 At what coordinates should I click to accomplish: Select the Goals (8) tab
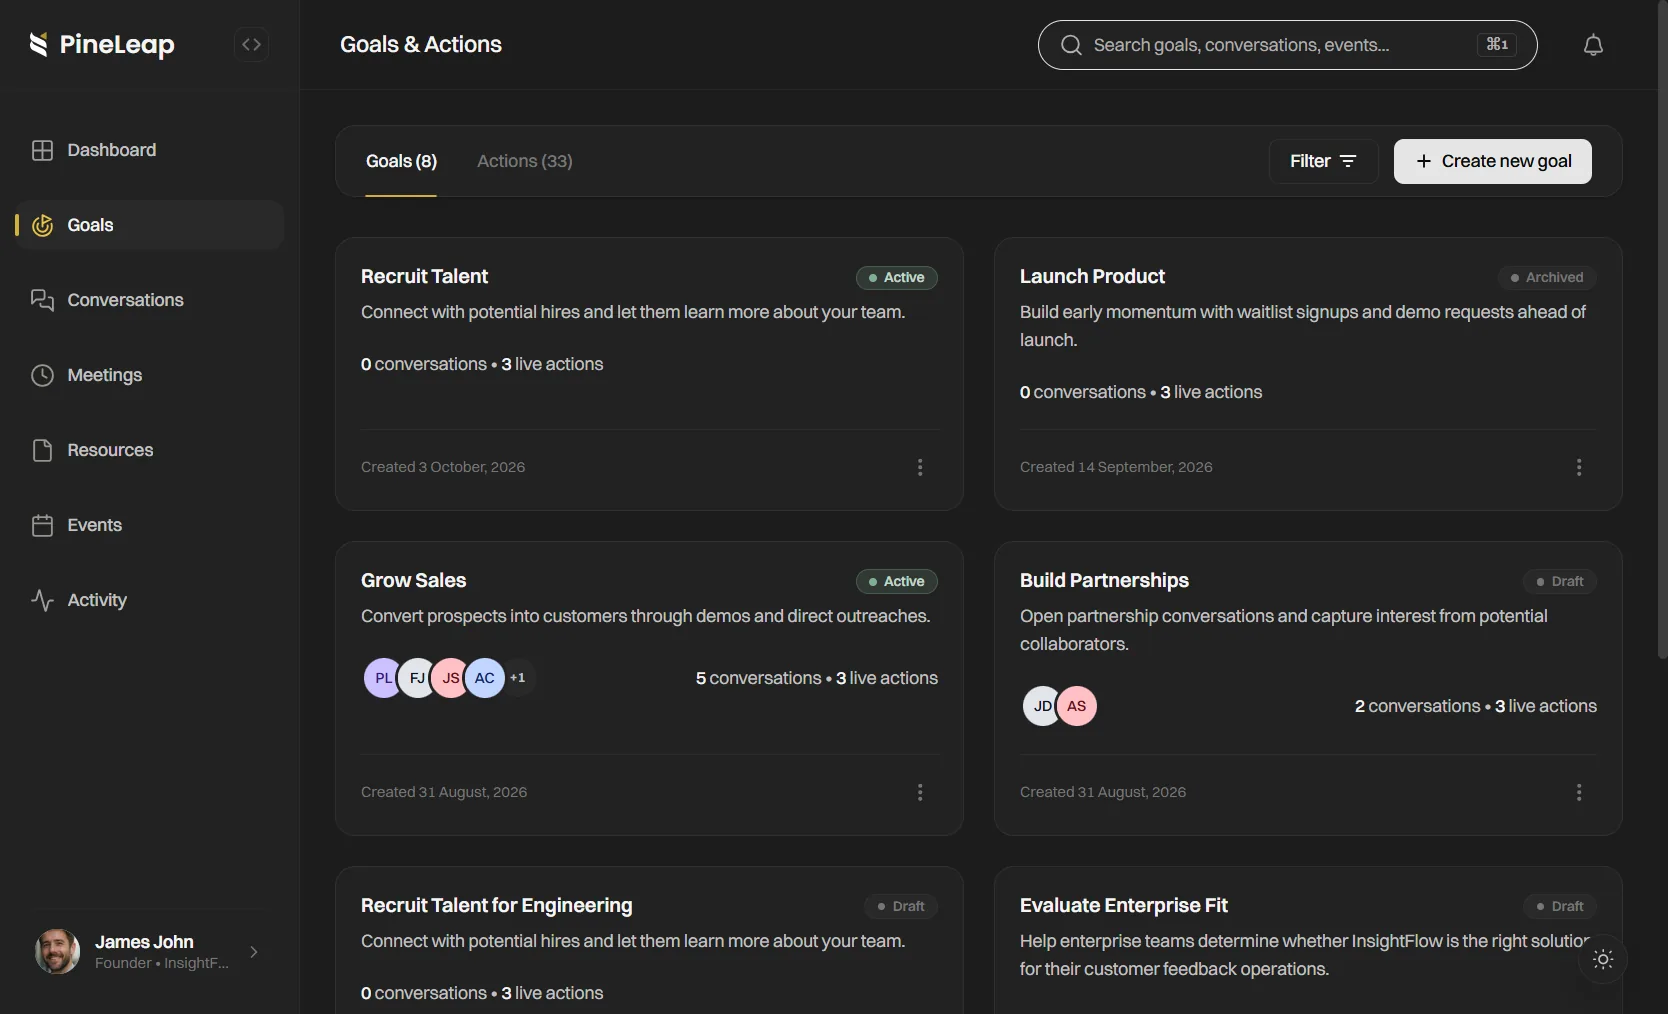401,161
